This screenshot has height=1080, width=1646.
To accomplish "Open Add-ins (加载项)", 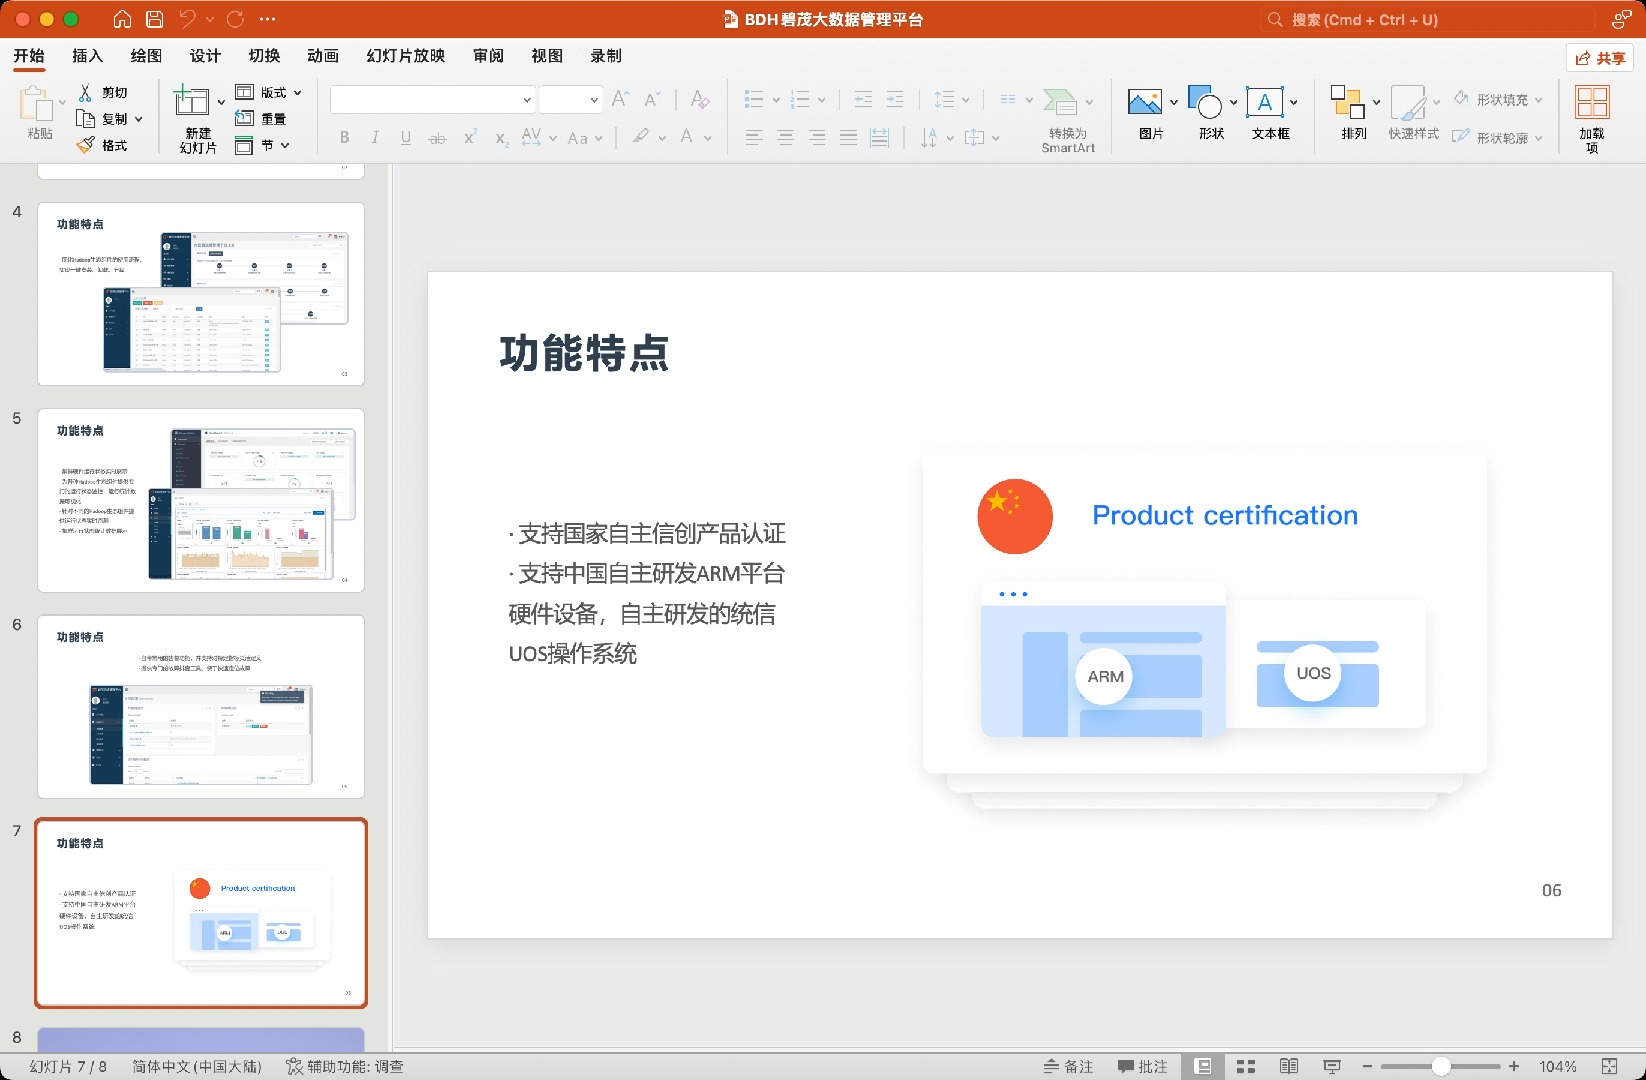I will tap(1592, 119).
